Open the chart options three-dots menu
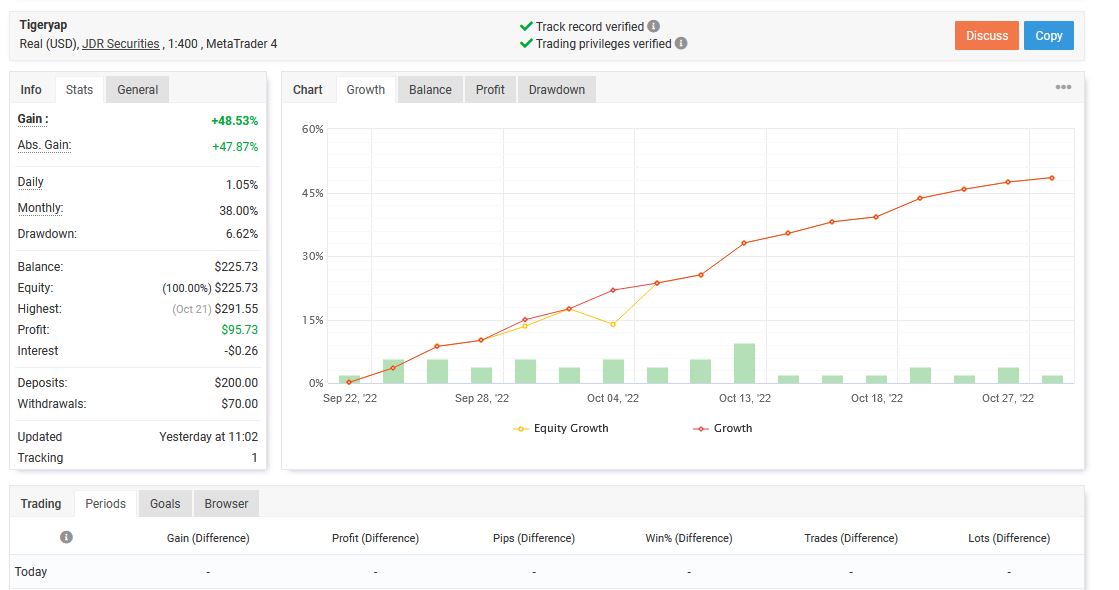The image size is (1119, 590). [x=1063, y=87]
